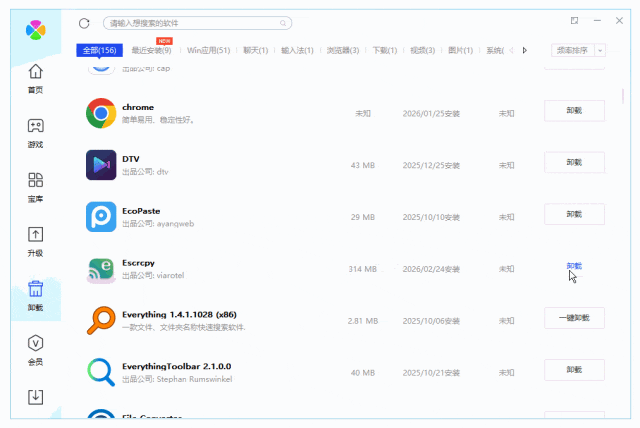The width and height of the screenshot is (640, 428).
Task: Switch to the 聊天(1) tab
Action: (x=256, y=50)
